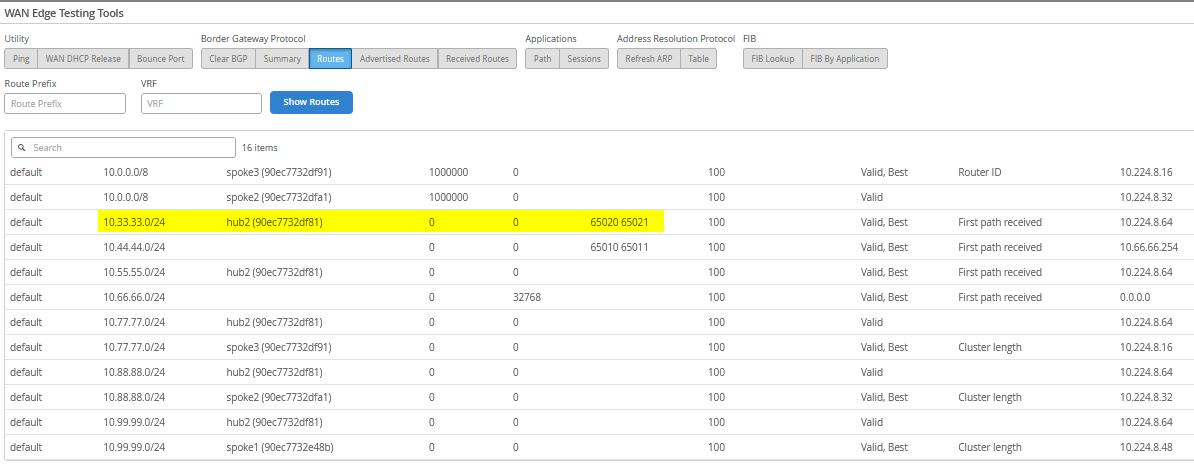Click the FIB Lookup button
Screen dimensions: 1194x465
(x=773, y=59)
